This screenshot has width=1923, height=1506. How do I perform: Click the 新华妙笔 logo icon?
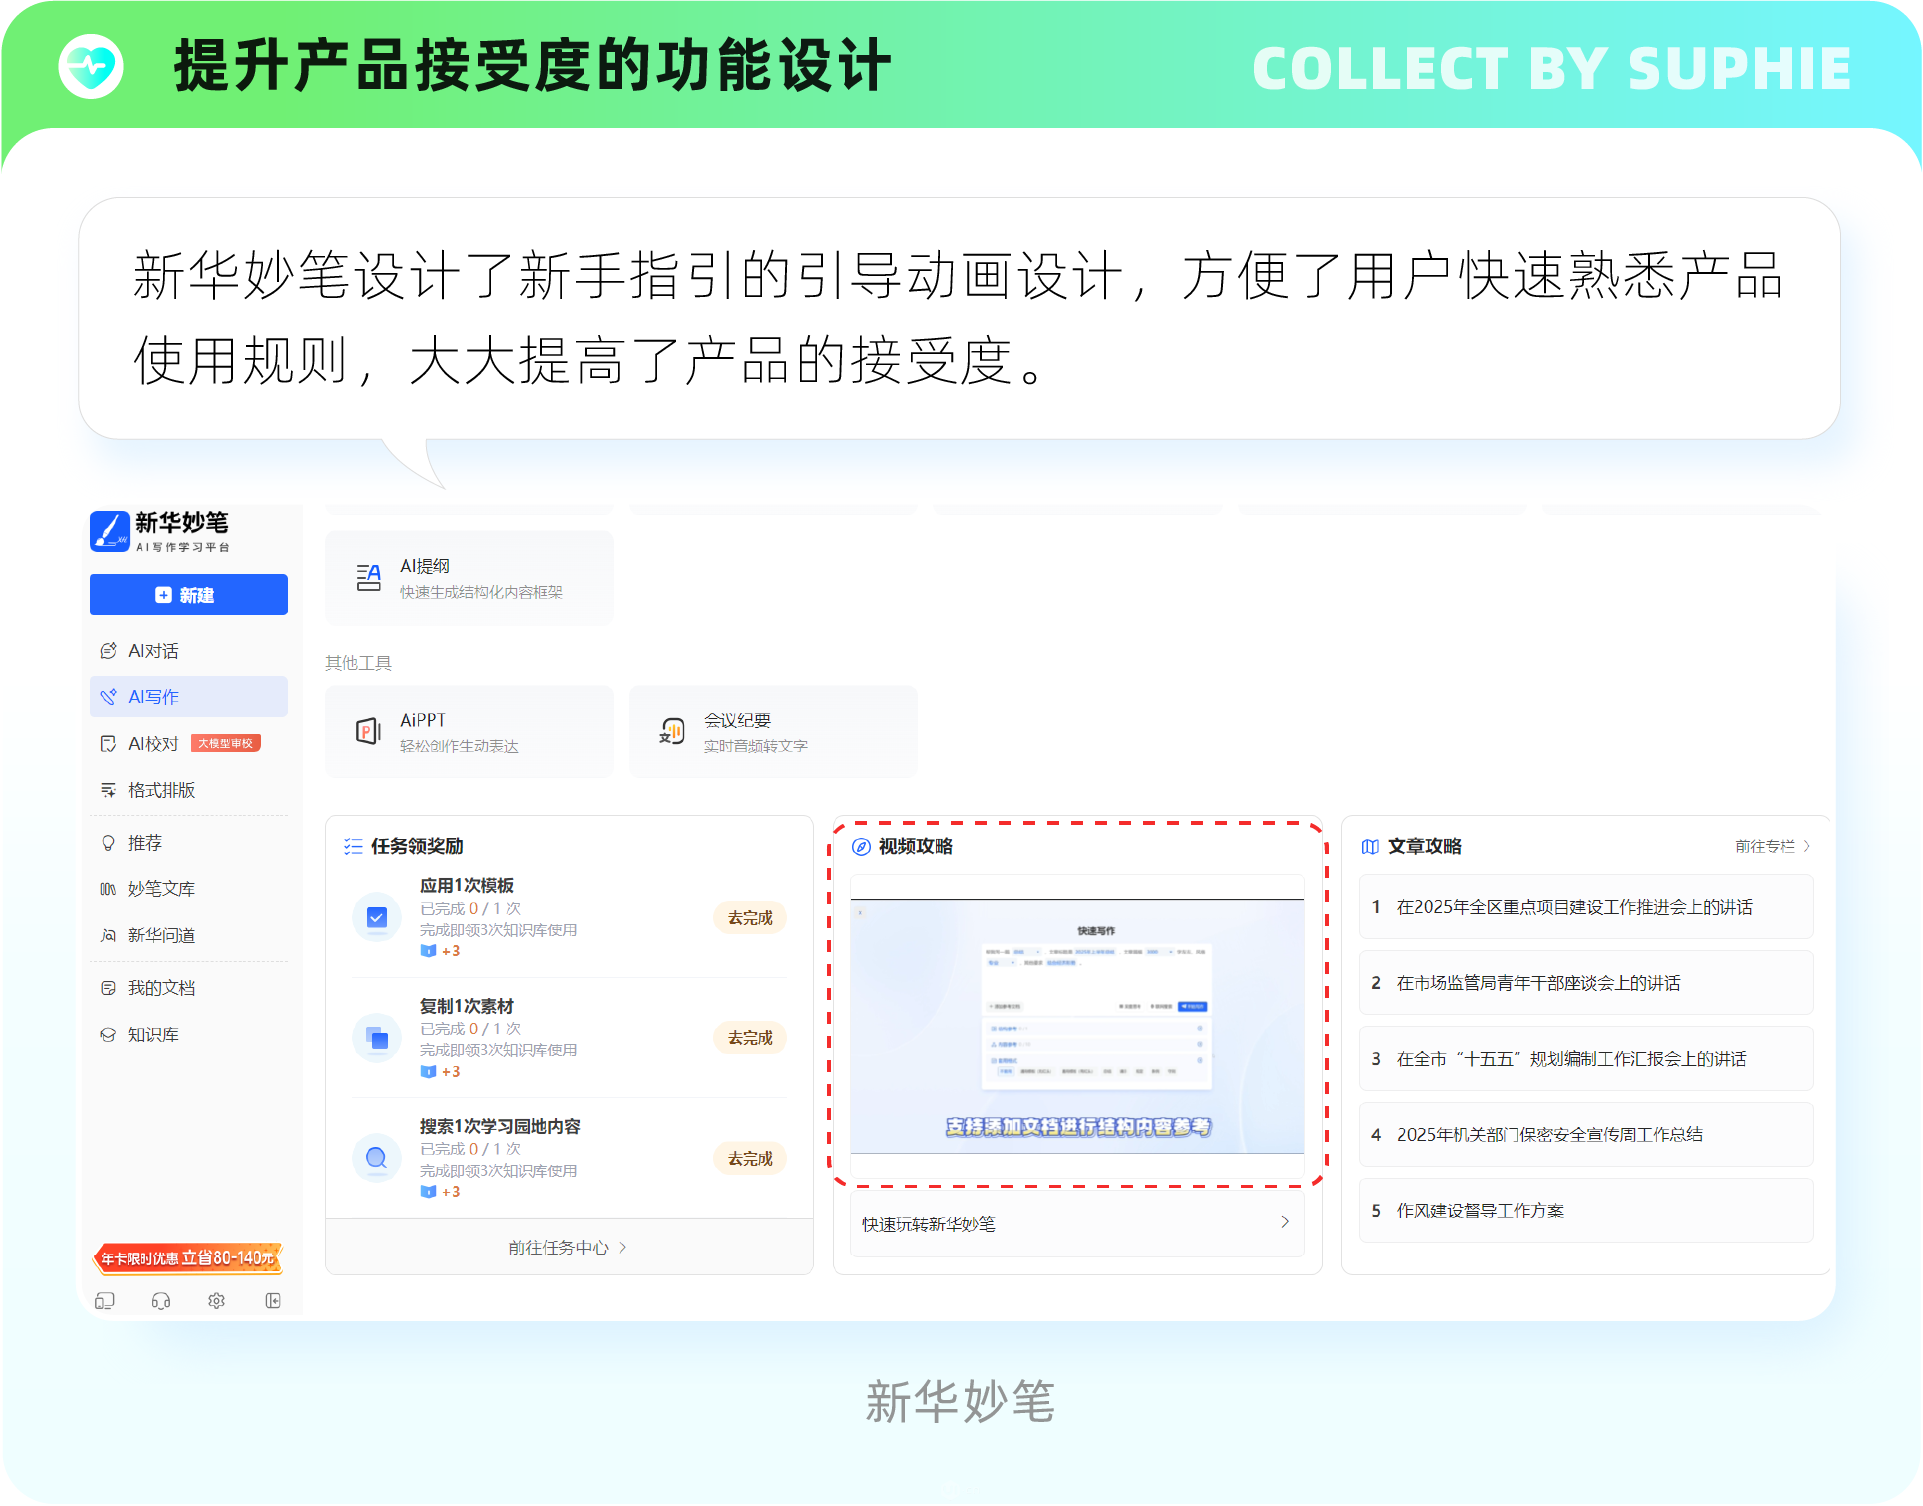coord(110,531)
